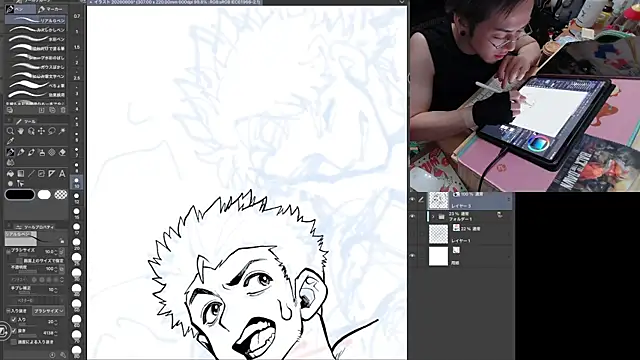Select the Auto select magic wand tool
The width and height of the screenshot is (640, 360).
pos(62,131)
